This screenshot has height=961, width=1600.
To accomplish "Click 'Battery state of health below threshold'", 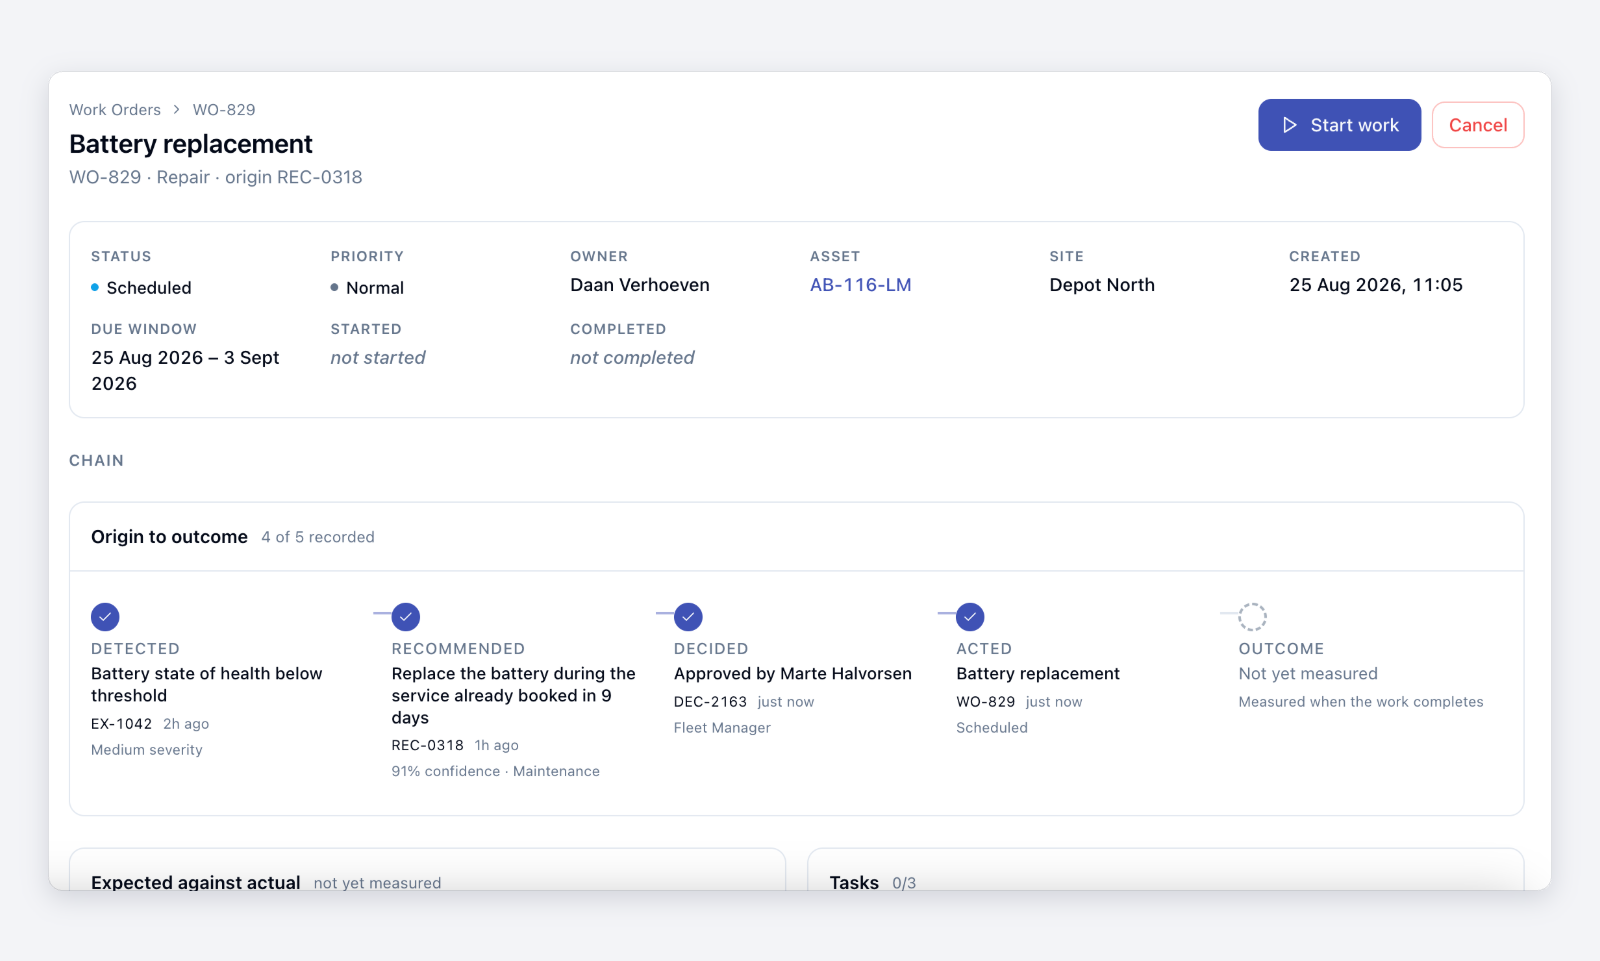I will click(207, 685).
